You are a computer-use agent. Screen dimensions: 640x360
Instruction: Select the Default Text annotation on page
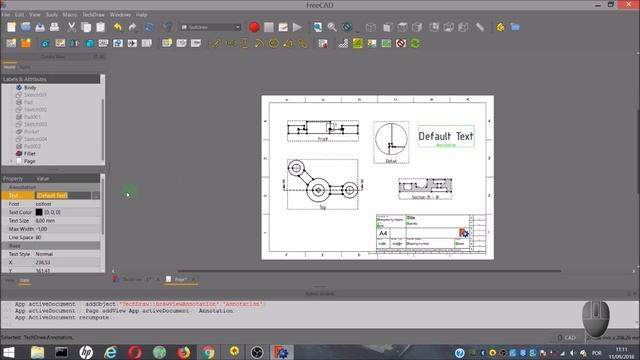pos(446,136)
